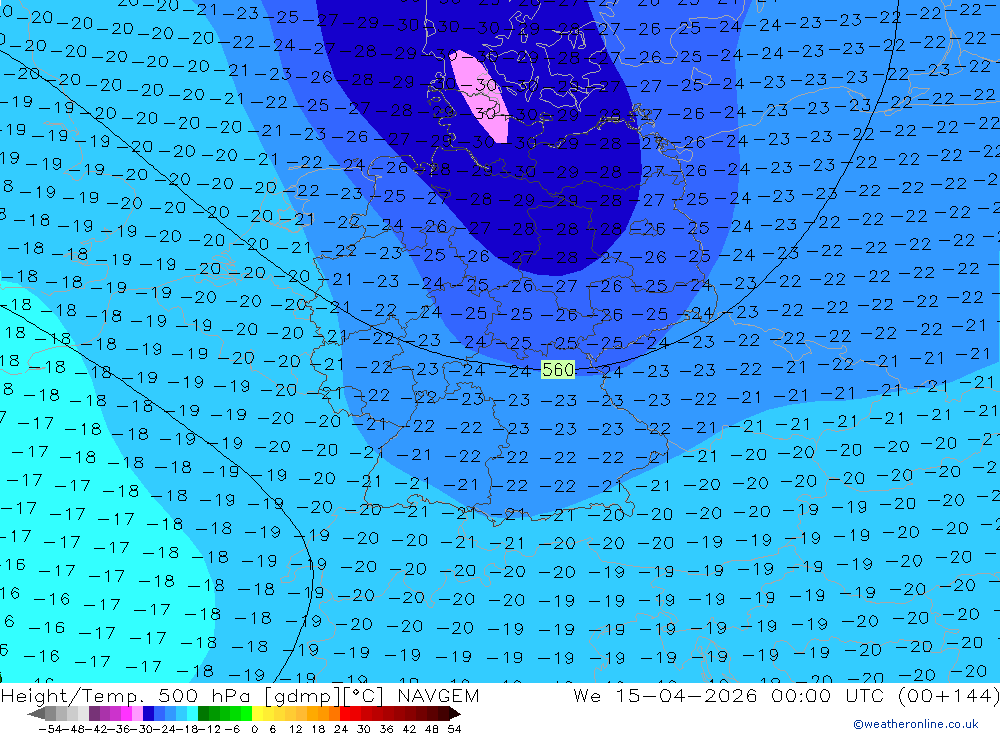Image resolution: width=1000 pixels, height=733 pixels.
Task: Click the light pink legend segment
Action: click(137, 714)
